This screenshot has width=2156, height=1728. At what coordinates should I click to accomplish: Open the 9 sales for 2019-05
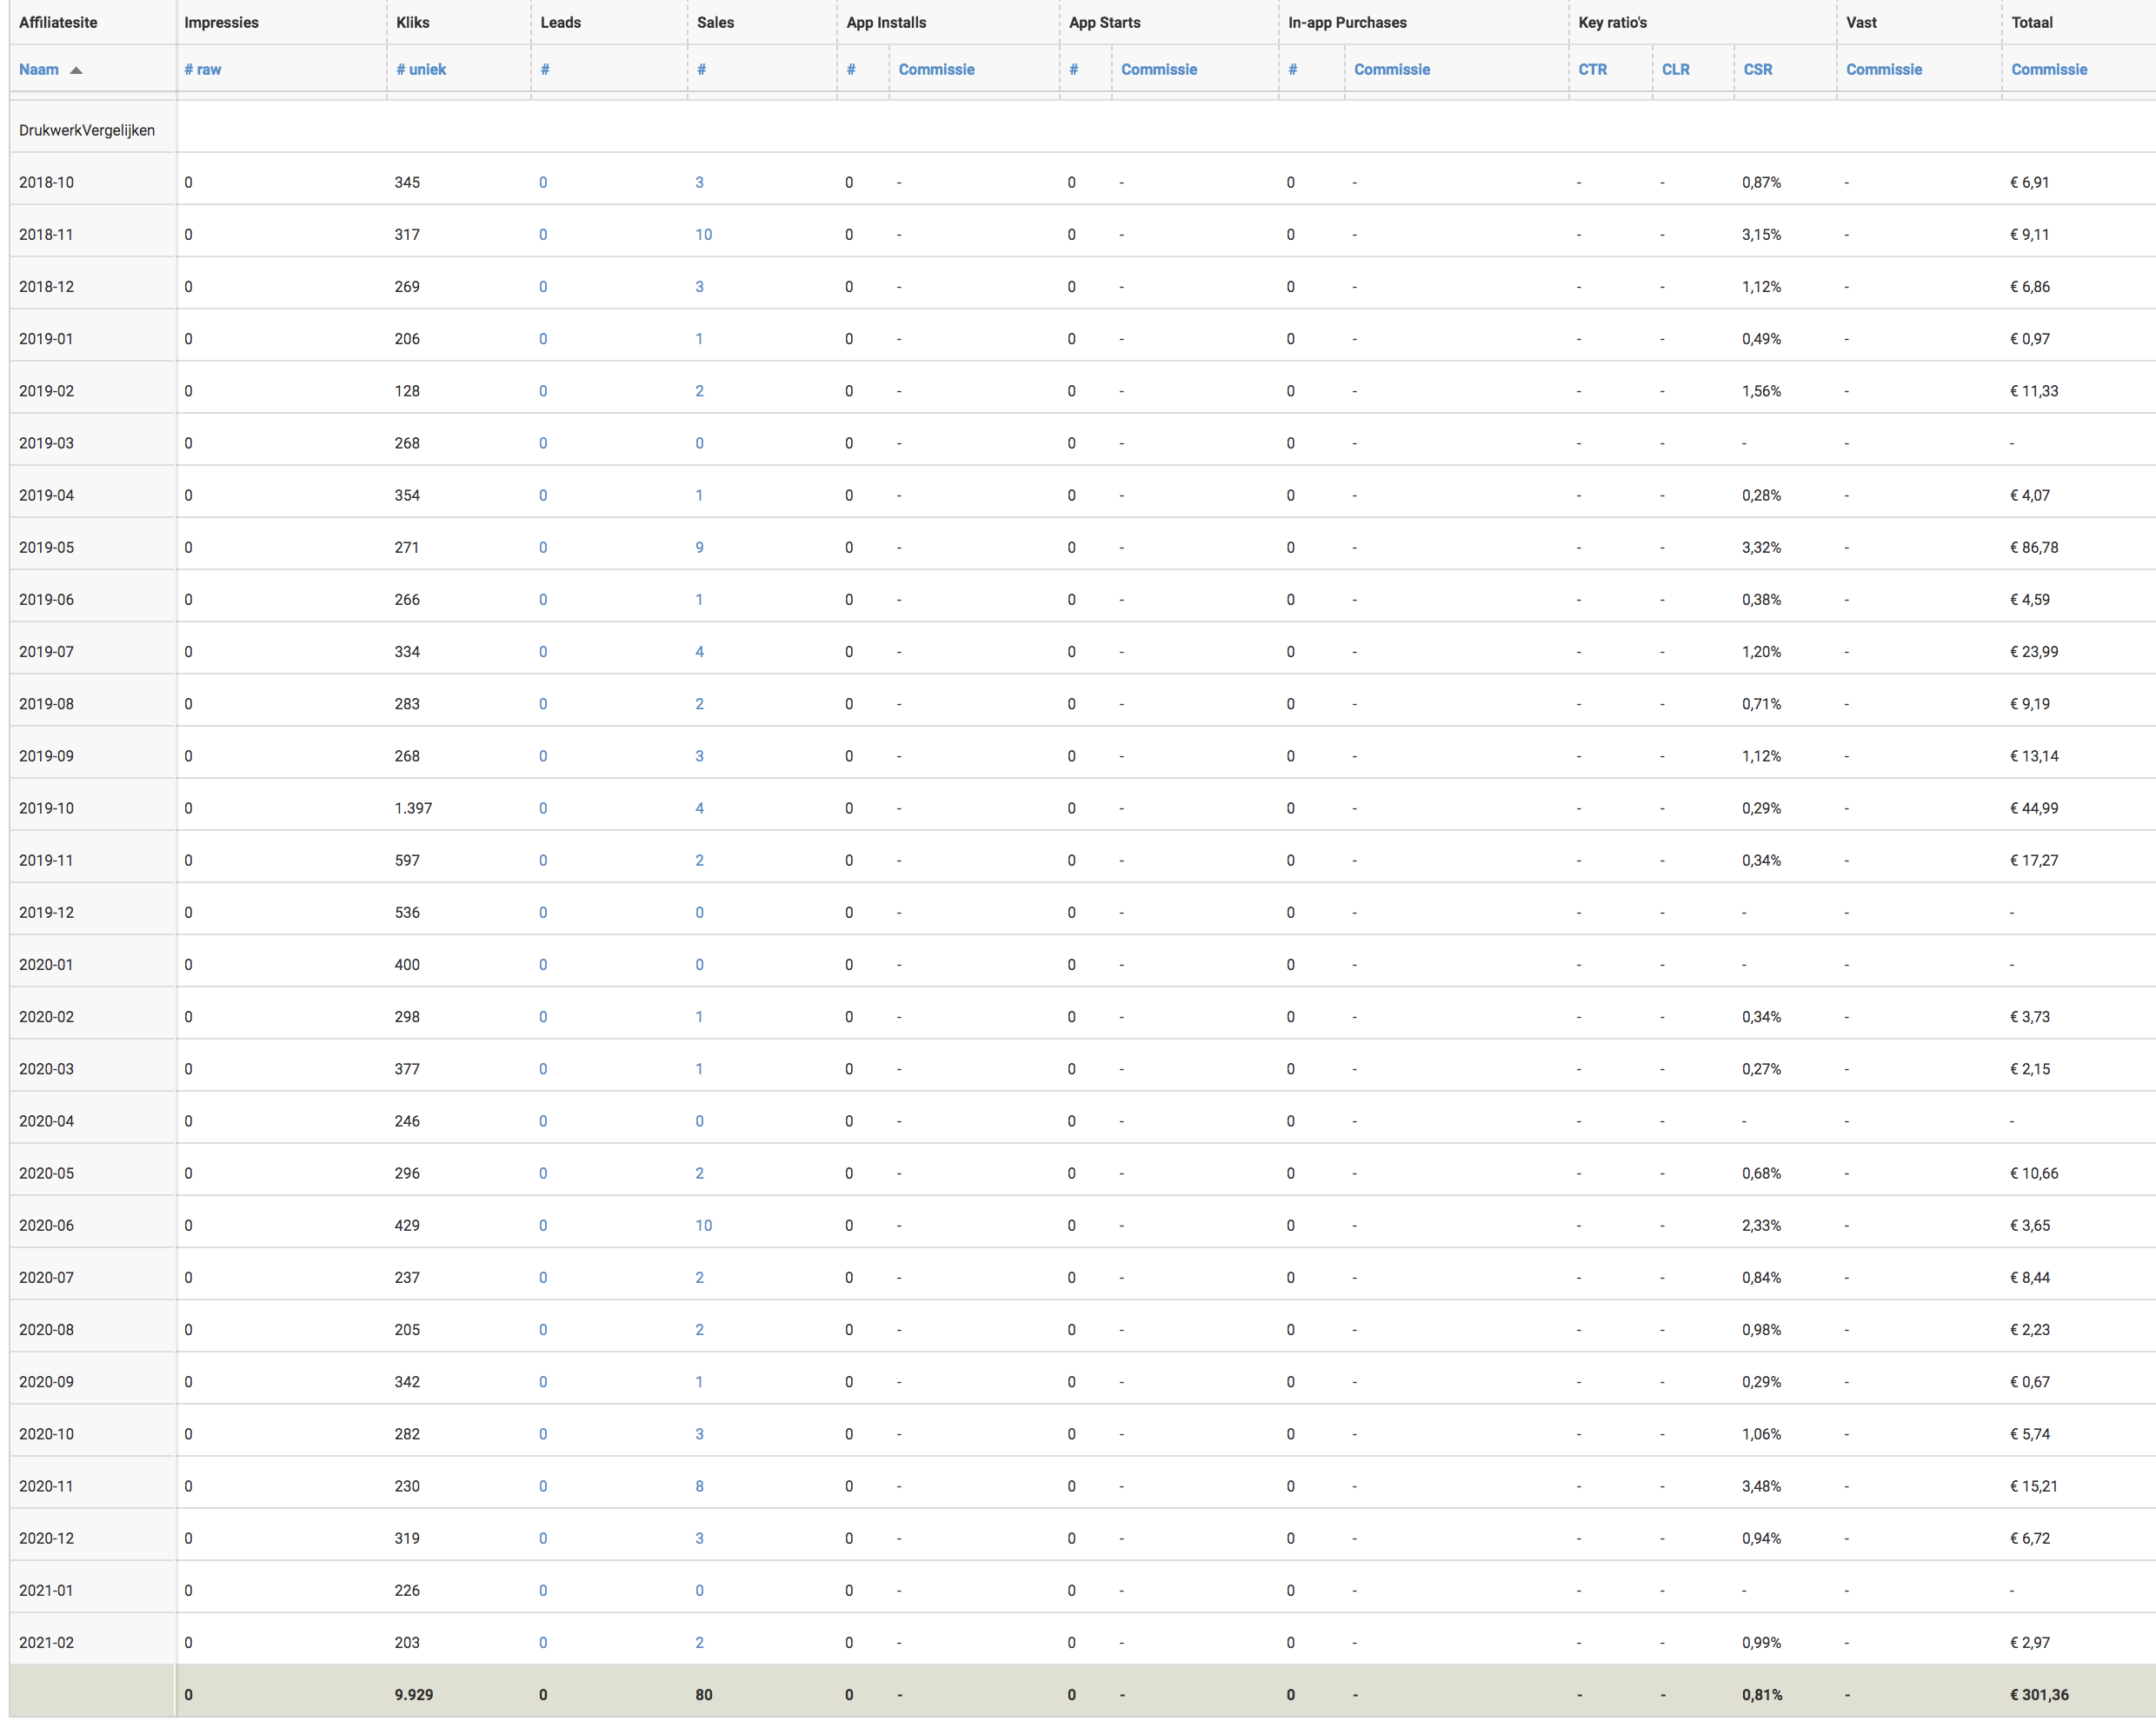pos(700,547)
